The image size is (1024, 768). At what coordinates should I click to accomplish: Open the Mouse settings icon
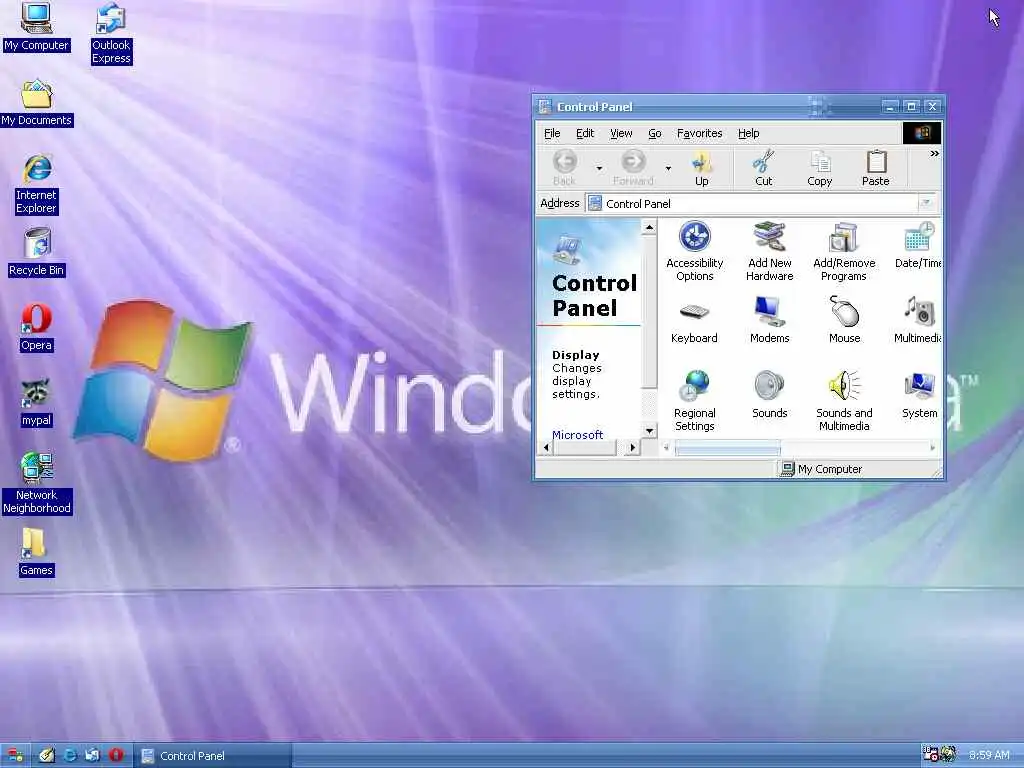click(x=844, y=321)
